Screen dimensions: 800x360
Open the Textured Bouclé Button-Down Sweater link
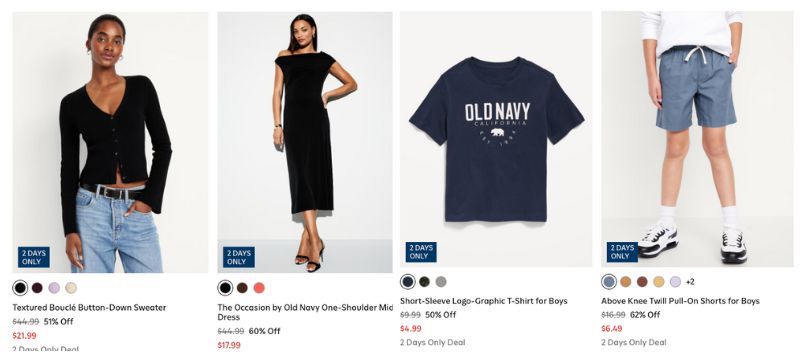coord(89,307)
